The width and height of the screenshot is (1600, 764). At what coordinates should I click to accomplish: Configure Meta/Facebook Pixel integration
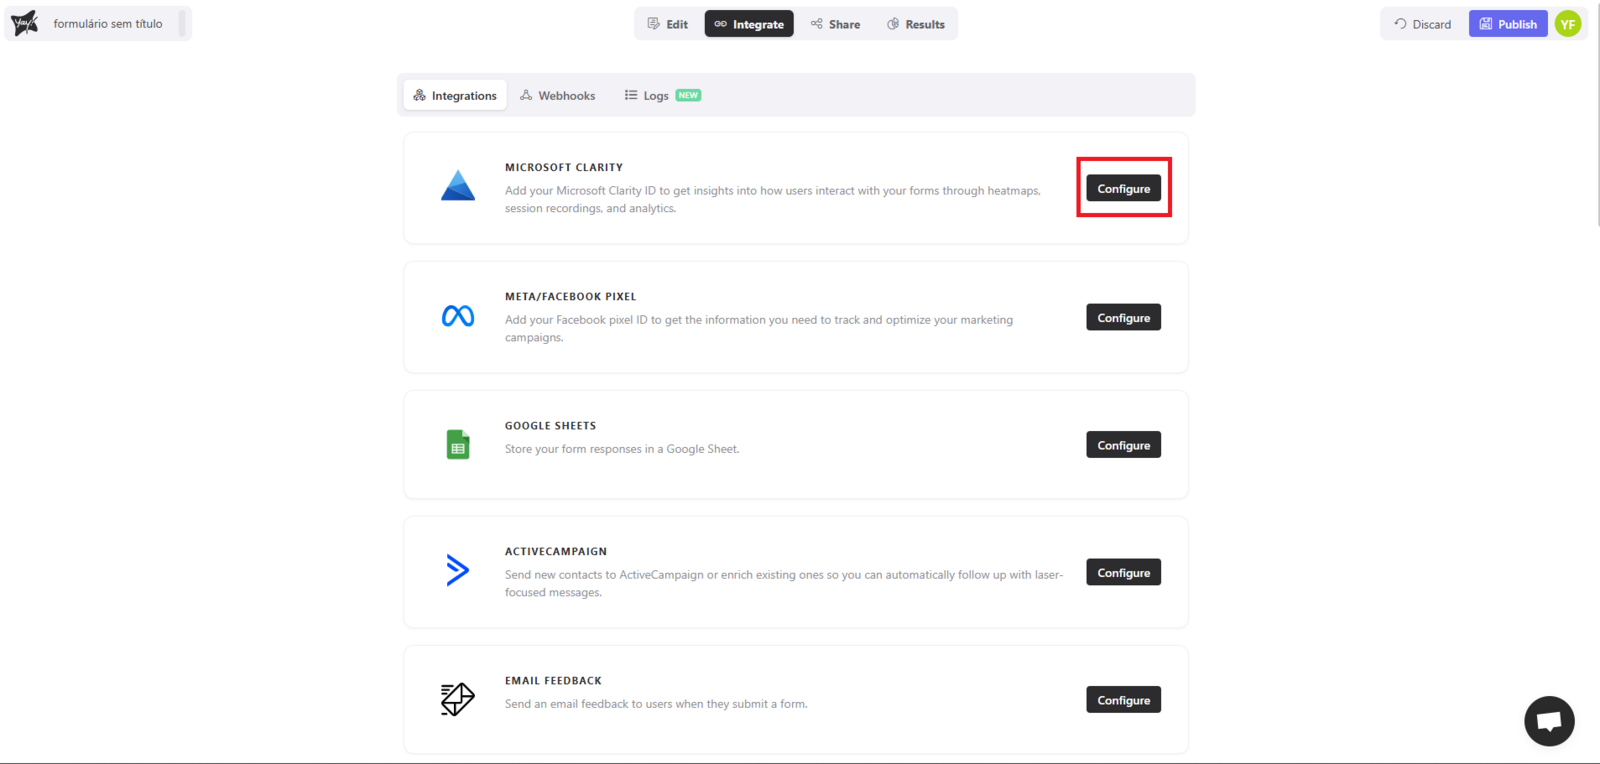tap(1123, 318)
